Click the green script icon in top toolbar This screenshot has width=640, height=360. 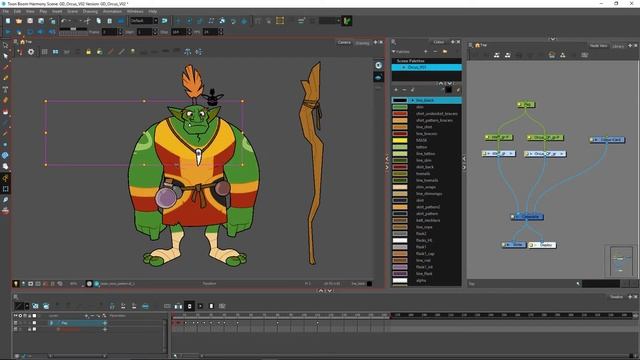pos(347,21)
